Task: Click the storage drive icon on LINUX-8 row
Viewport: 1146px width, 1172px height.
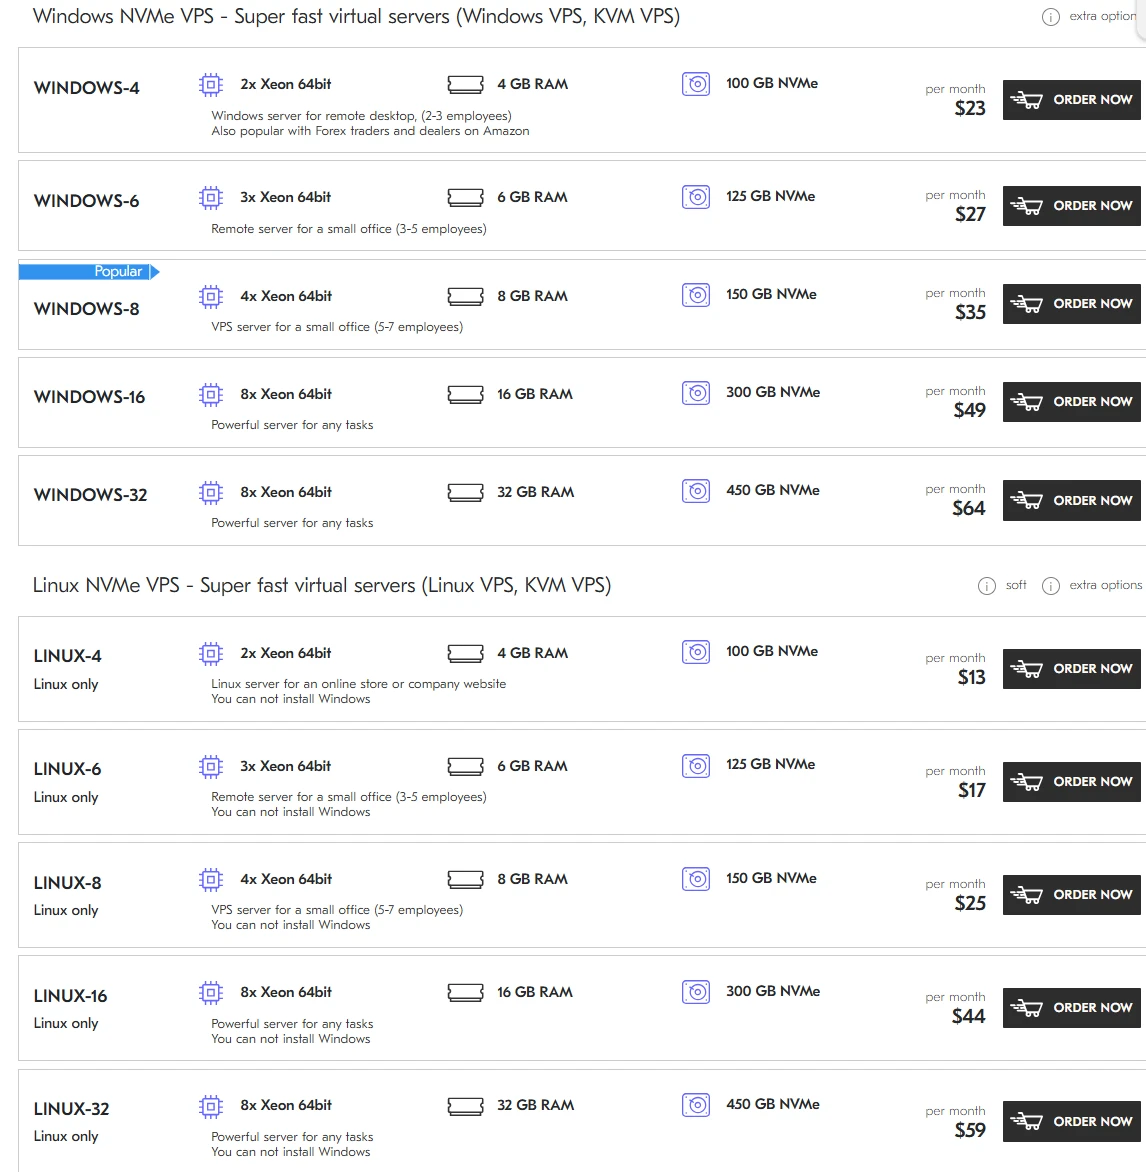Action: click(696, 879)
